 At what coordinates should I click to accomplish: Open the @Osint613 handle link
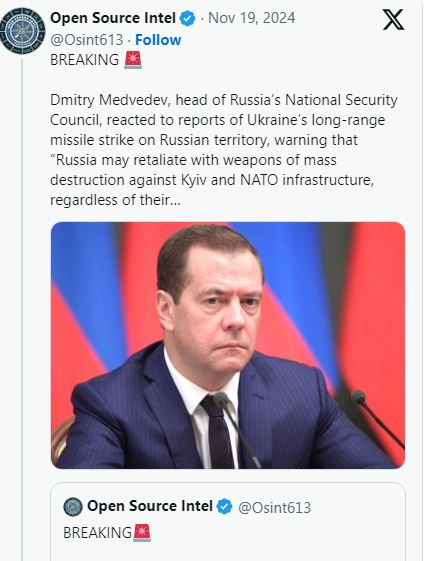[87, 40]
